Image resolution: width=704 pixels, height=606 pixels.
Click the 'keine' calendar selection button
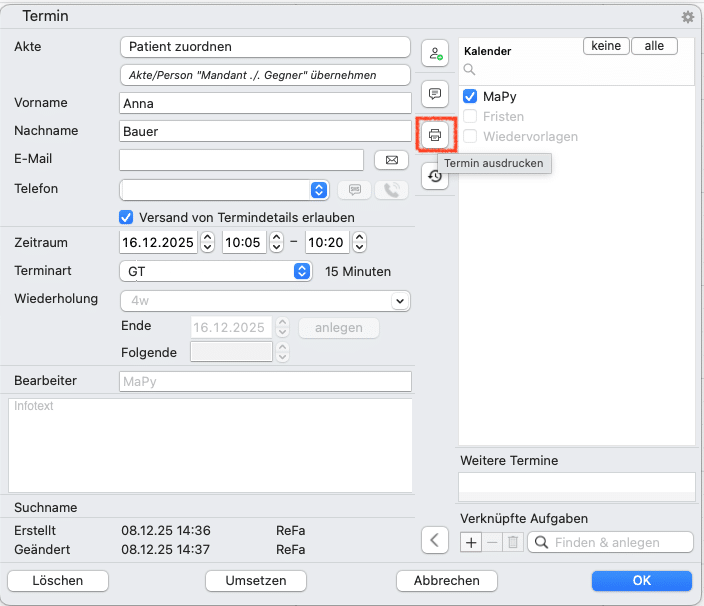click(606, 46)
